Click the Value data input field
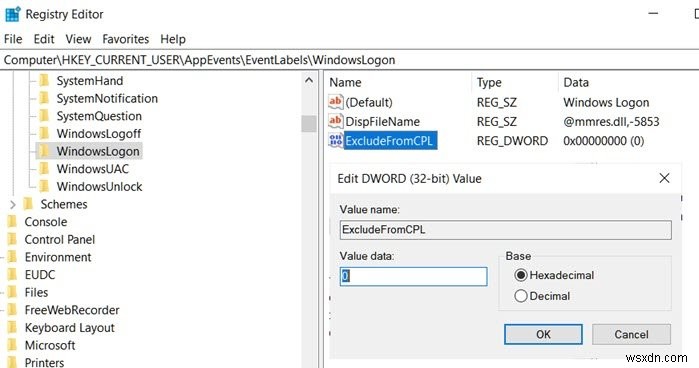This screenshot has height=368, width=699. click(x=413, y=277)
